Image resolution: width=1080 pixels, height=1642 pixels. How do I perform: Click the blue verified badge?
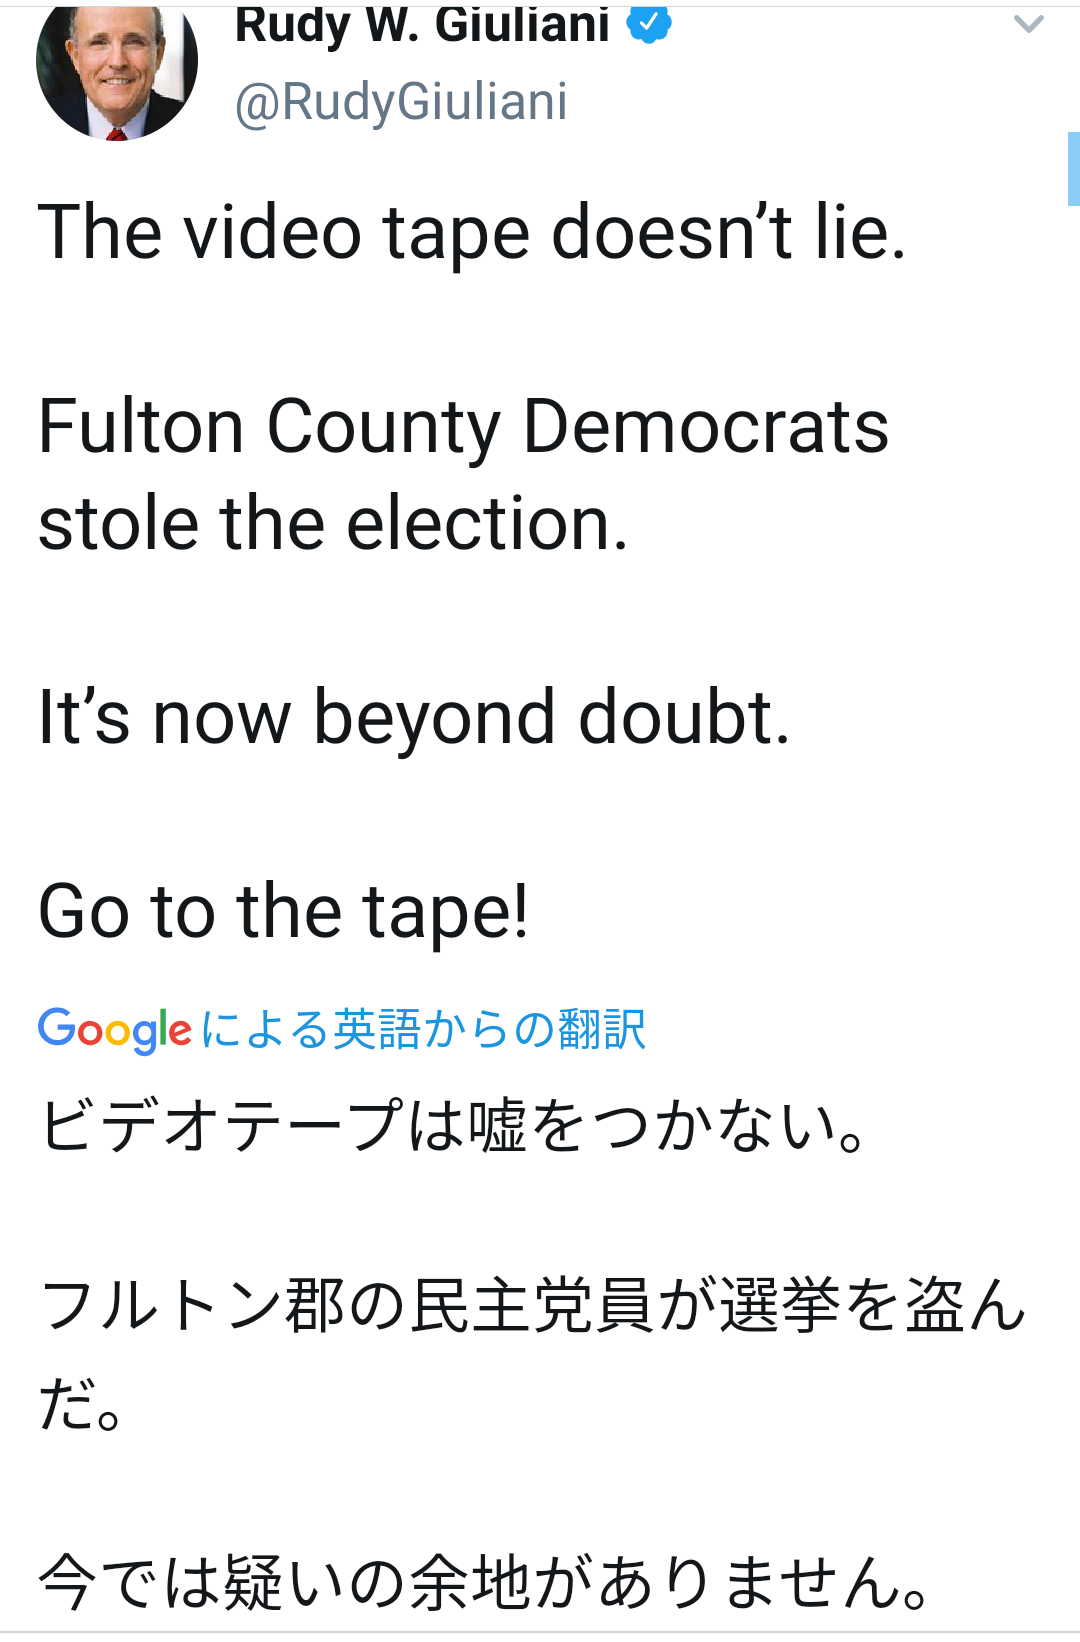(x=649, y=23)
